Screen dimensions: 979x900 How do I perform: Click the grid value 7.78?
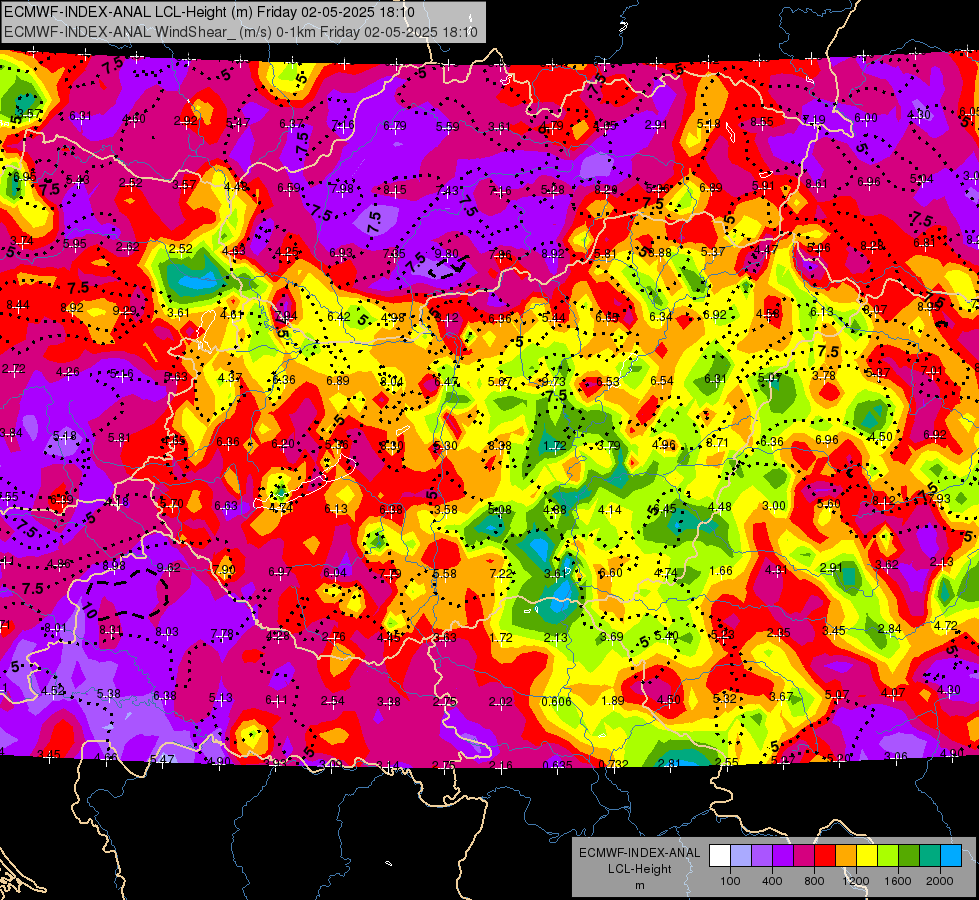pyautogui.click(x=222, y=634)
